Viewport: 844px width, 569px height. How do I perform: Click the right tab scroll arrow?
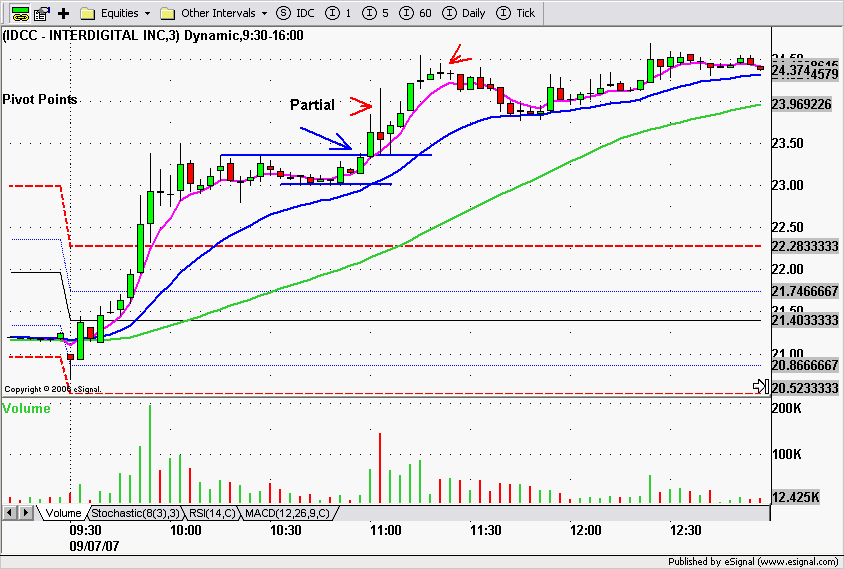tap(25, 512)
